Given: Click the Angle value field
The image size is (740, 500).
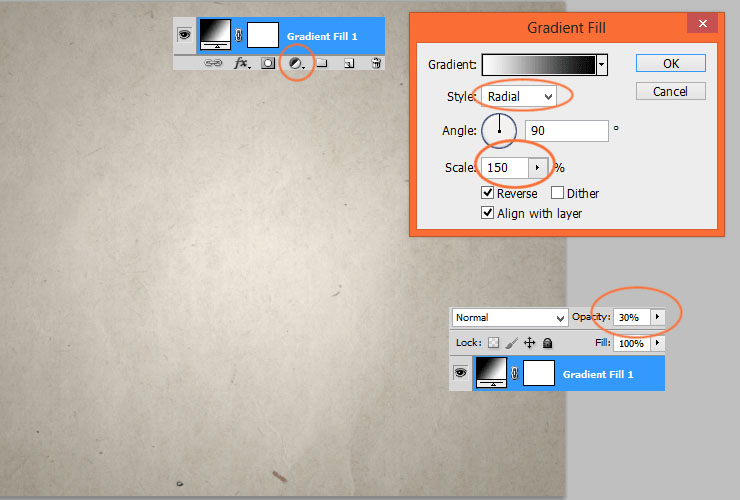Looking at the screenshot, I should coord(566,131).
